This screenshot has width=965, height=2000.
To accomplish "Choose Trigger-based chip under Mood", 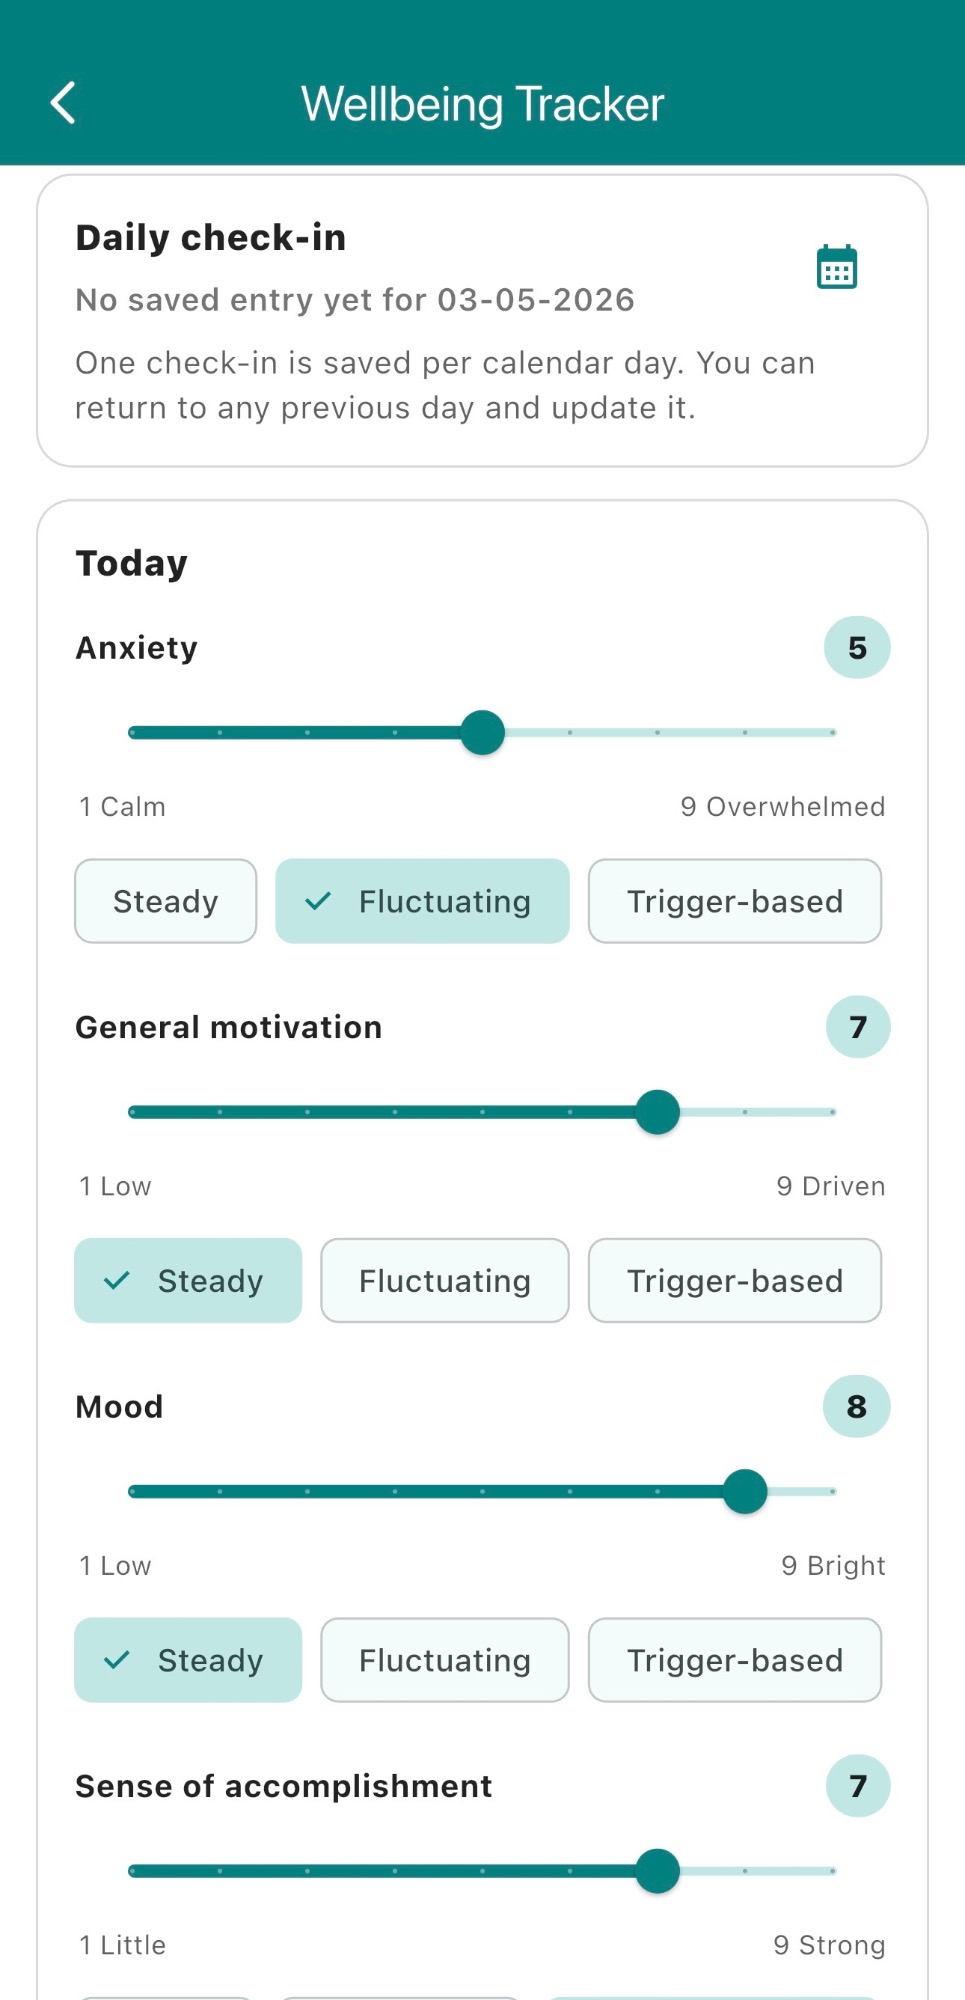I will point(735,1660).
